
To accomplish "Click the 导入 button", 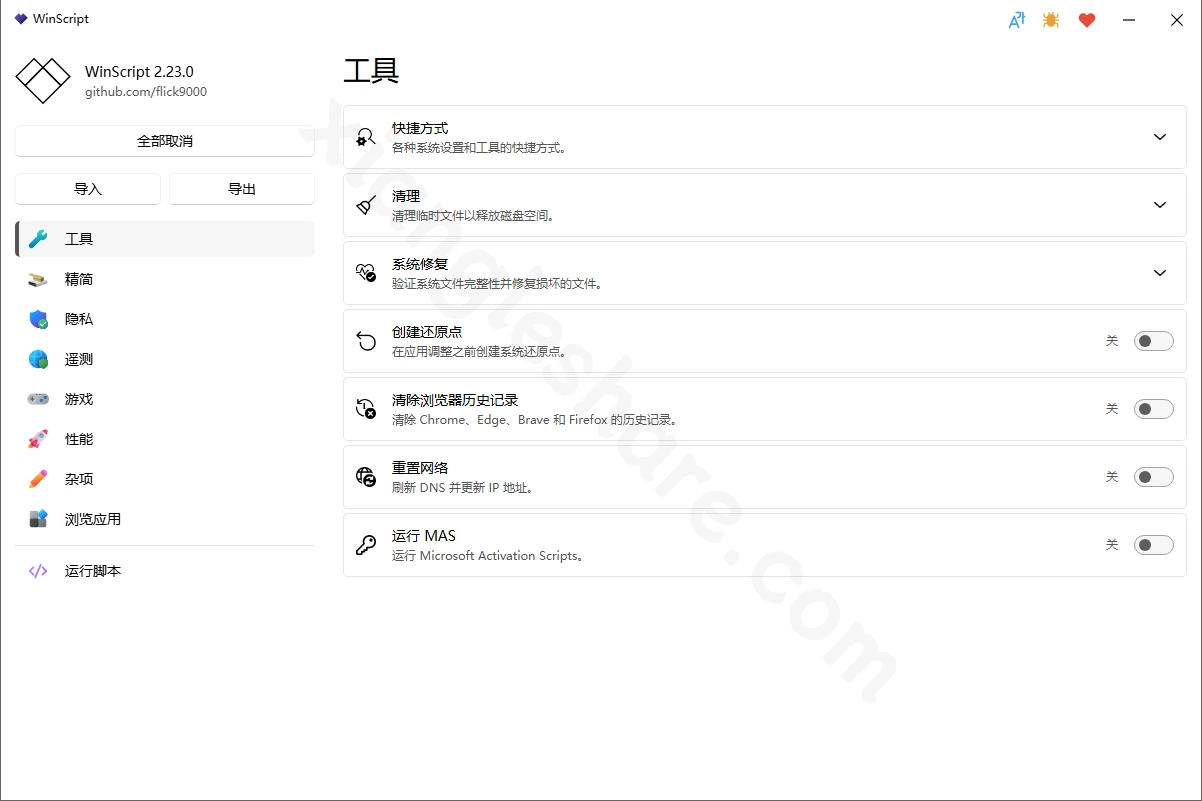I will pos(88,189).
